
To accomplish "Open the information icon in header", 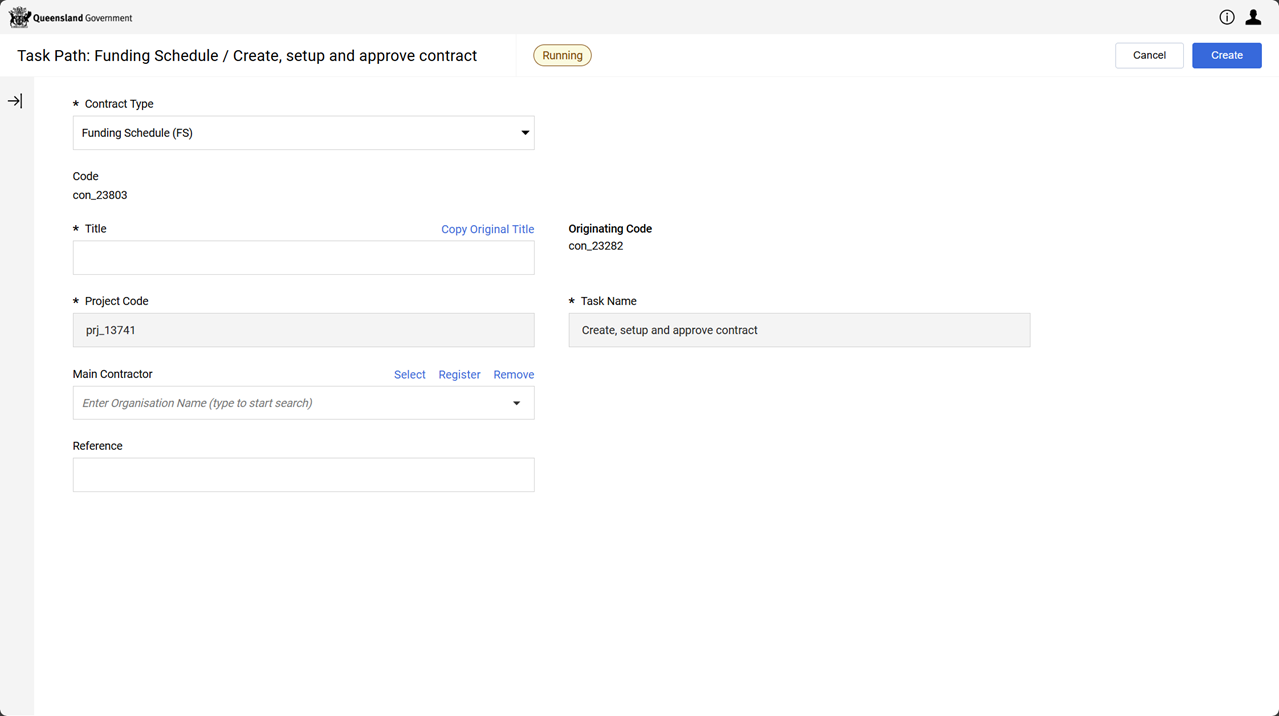I will point(1227,17).
